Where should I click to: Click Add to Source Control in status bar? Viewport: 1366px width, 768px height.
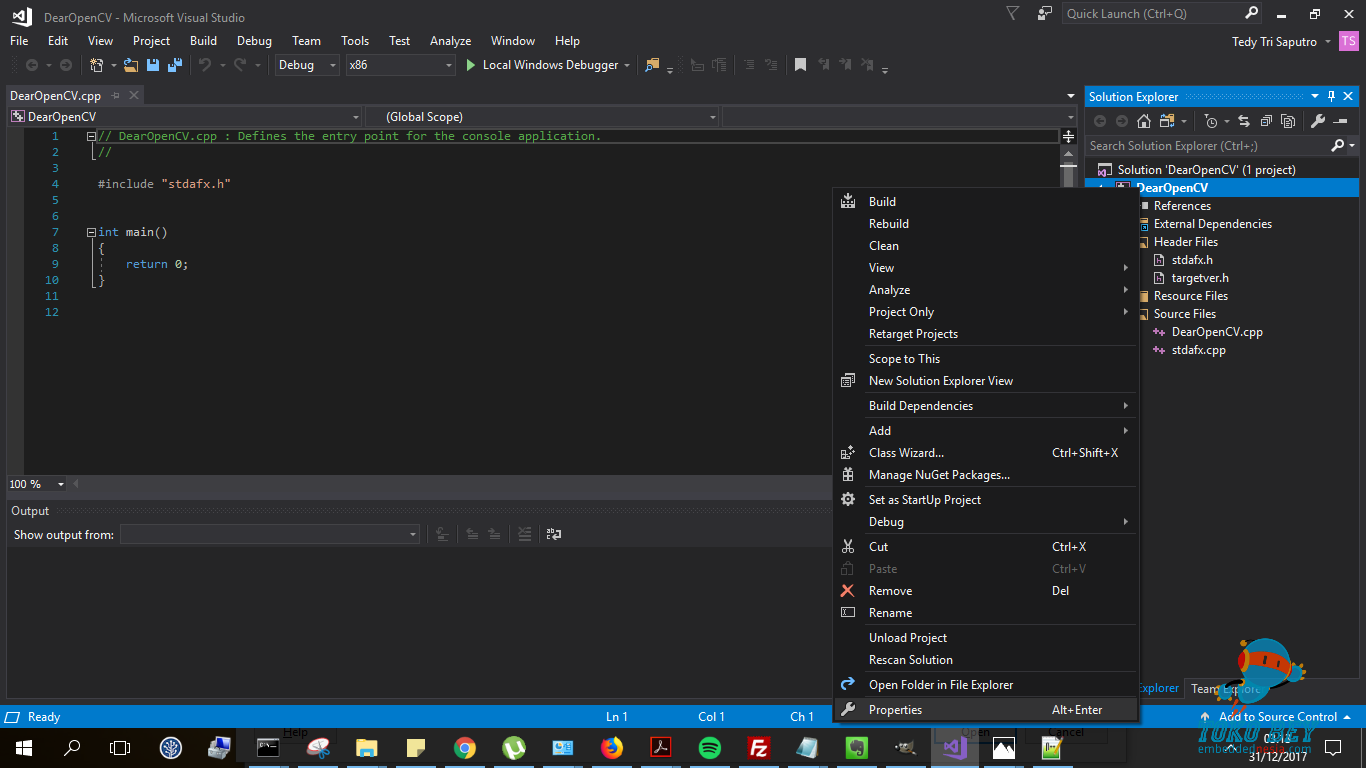(x=1277, y=717)
